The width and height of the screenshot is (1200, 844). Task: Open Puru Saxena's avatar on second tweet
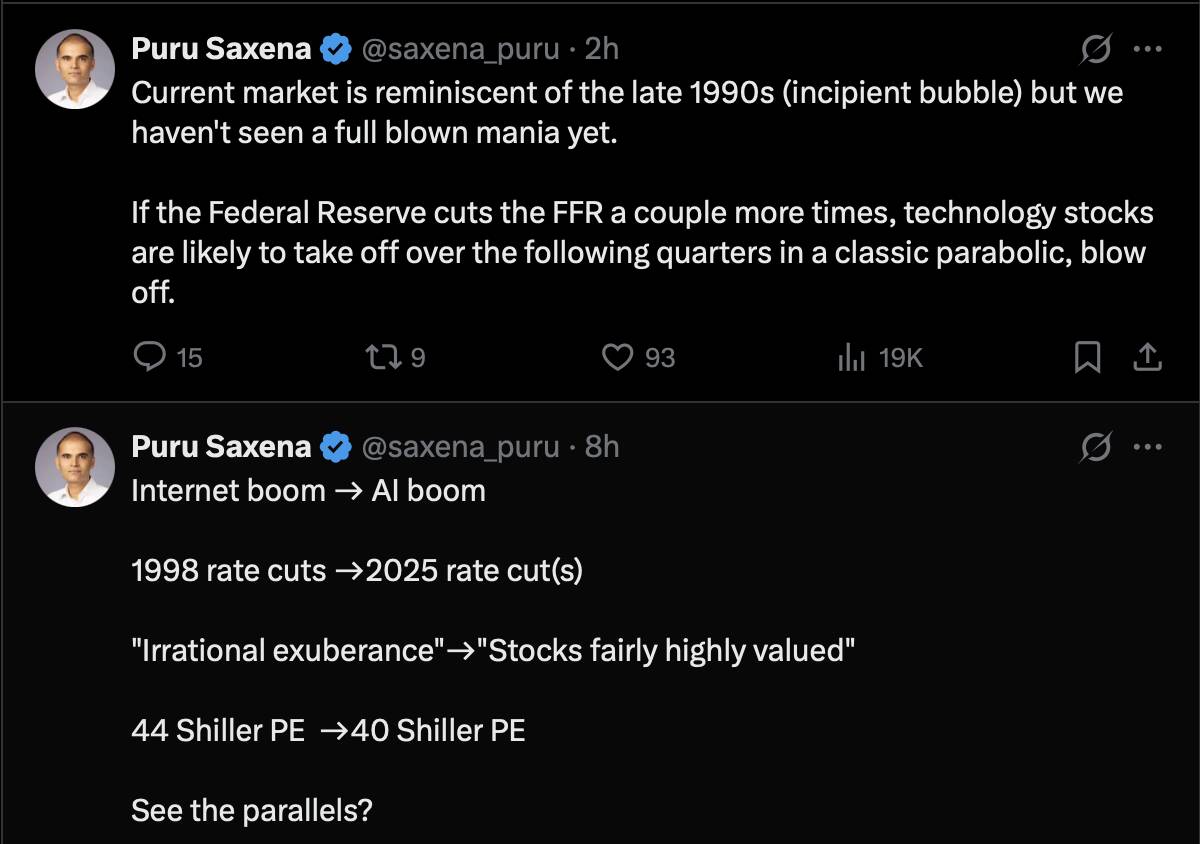click(75, 466)
